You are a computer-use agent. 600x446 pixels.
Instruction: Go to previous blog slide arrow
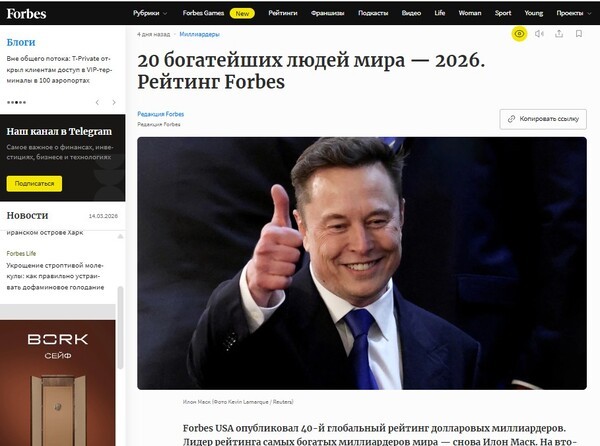tap(97, 102)
